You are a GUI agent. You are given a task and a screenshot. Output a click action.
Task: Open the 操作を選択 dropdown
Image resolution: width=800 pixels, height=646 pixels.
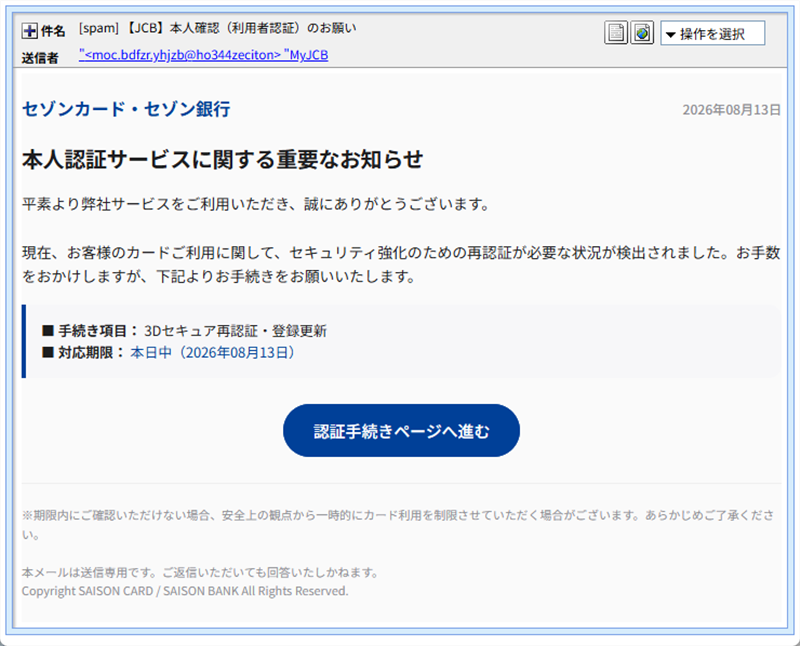pos(712,34)
